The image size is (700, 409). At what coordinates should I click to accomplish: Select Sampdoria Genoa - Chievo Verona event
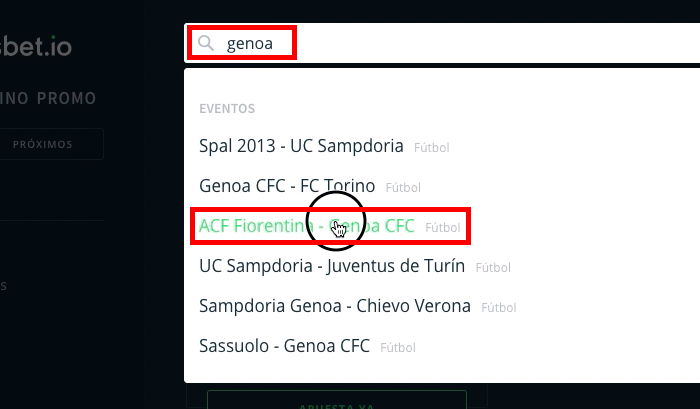tap(335, 306)
